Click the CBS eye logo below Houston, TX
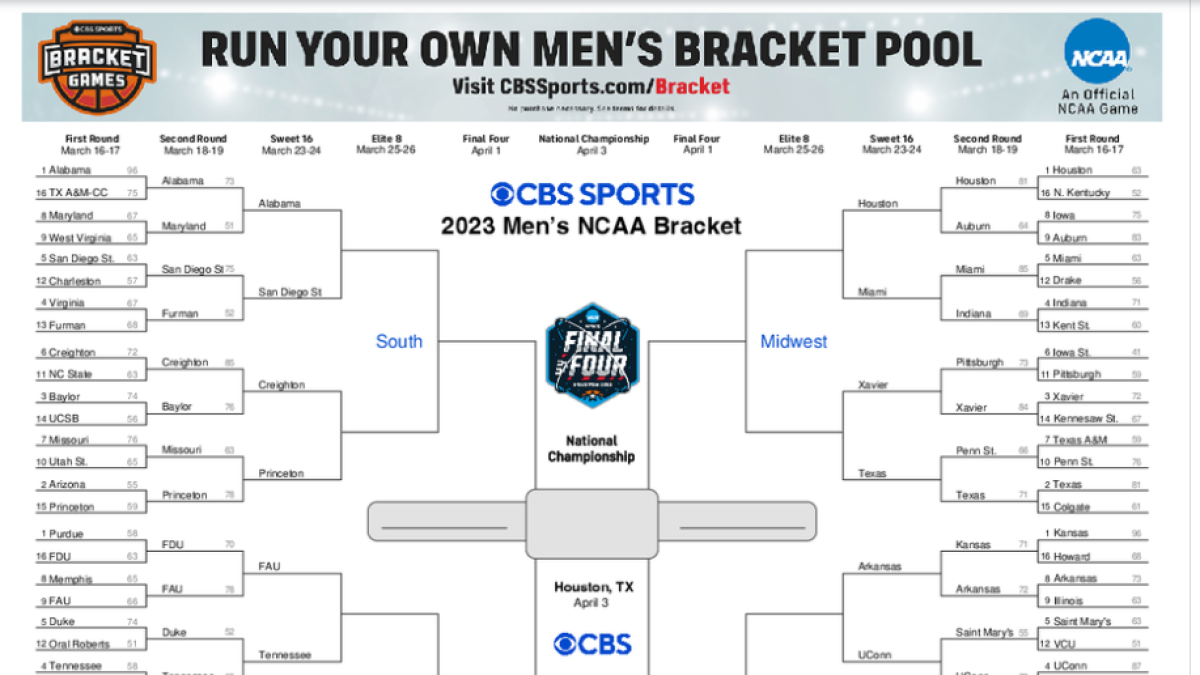The image size is (1200, 675). 592,643
